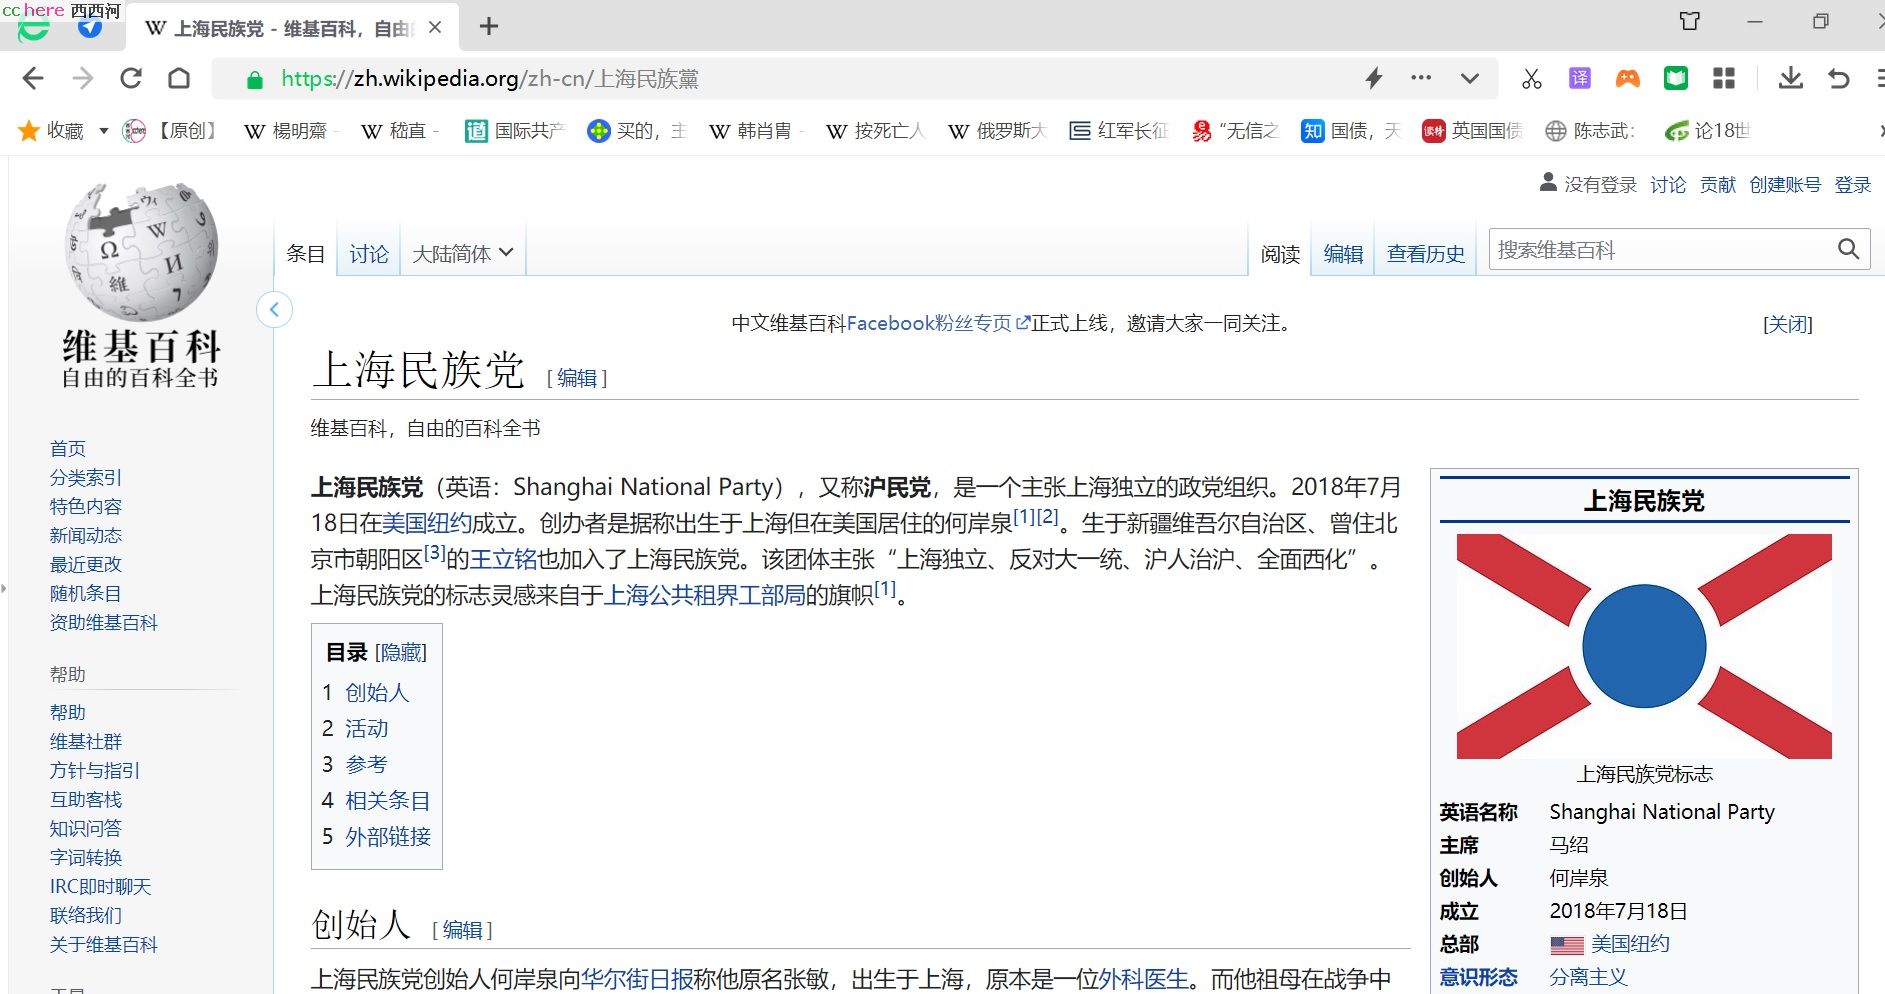Image resolution: width=1885 pixels, height=994 pixels.
Task: Collapse the sidebar with chevron button
Action: [x=274, y=310]
